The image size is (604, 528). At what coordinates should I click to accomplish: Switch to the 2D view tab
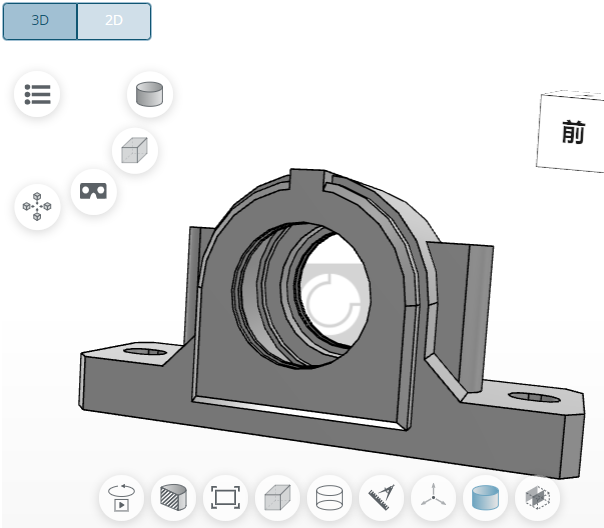(x=114, y=21)
